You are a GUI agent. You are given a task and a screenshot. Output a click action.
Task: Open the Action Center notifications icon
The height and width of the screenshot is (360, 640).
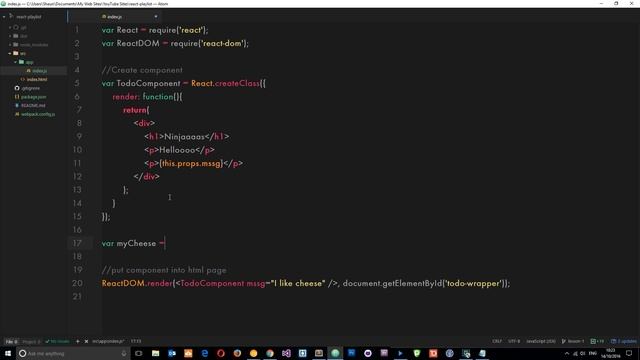pyautogui.click(x=629, y=353)
